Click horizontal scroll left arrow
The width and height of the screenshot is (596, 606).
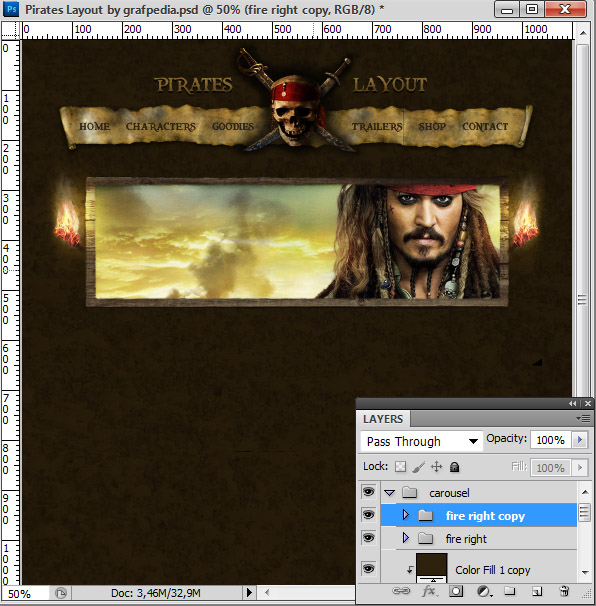point(267,592)
